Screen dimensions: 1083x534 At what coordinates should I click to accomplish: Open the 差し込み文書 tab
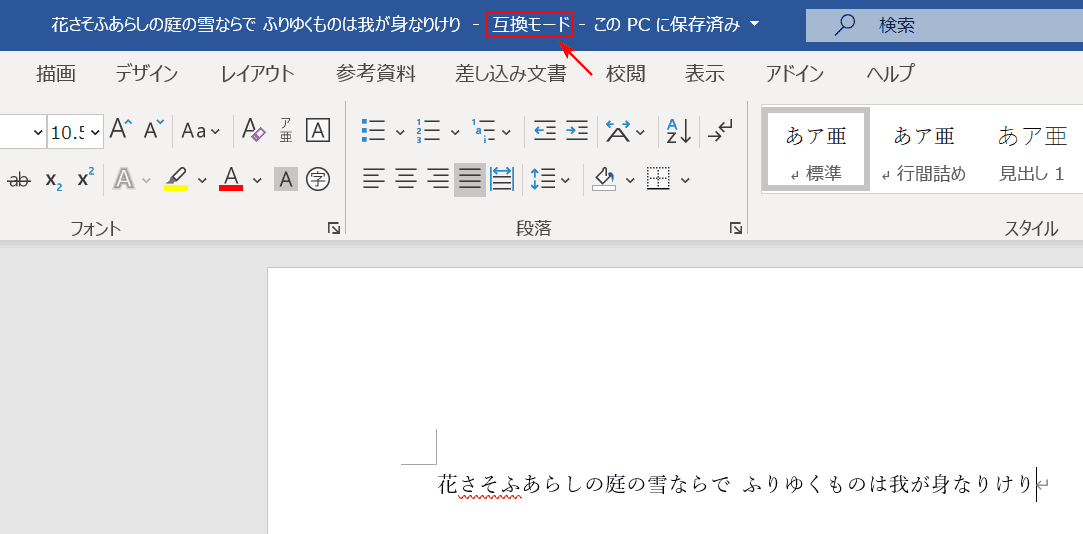pyautogui.click(x=510, y=73)
